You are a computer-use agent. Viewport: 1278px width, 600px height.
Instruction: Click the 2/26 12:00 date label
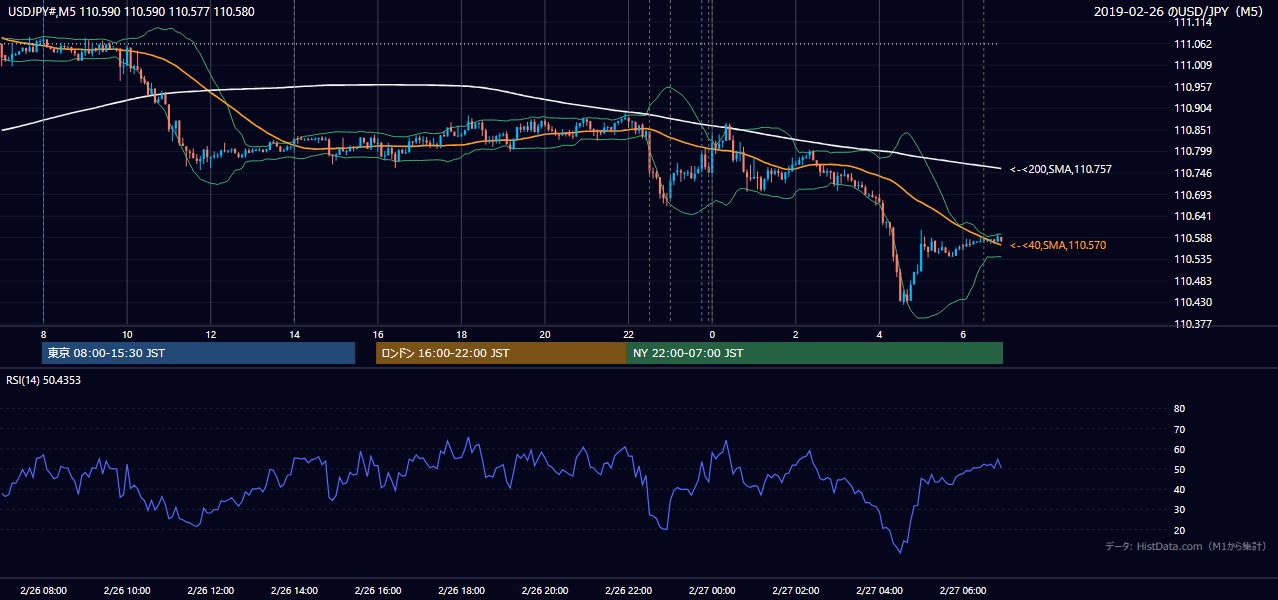click(x=210, y=591)
